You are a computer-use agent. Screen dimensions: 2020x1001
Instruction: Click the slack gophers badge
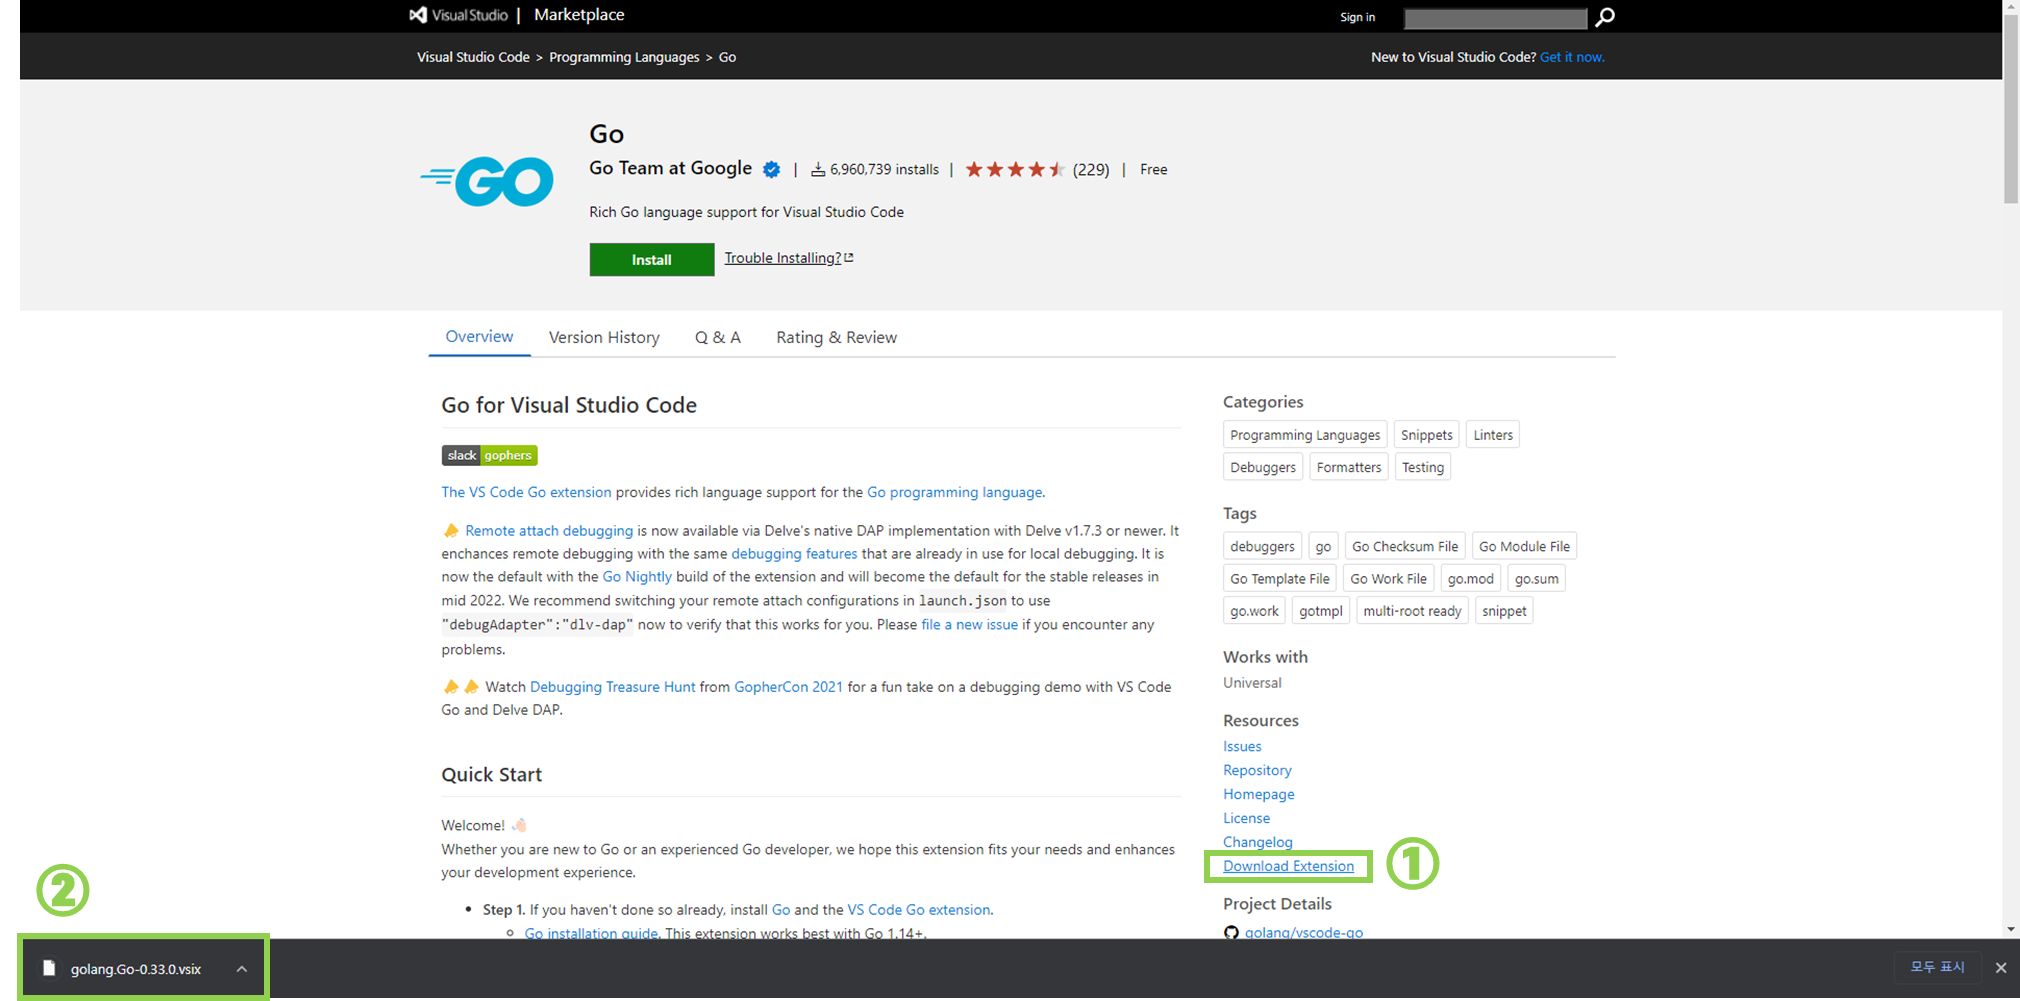point(489,455)
